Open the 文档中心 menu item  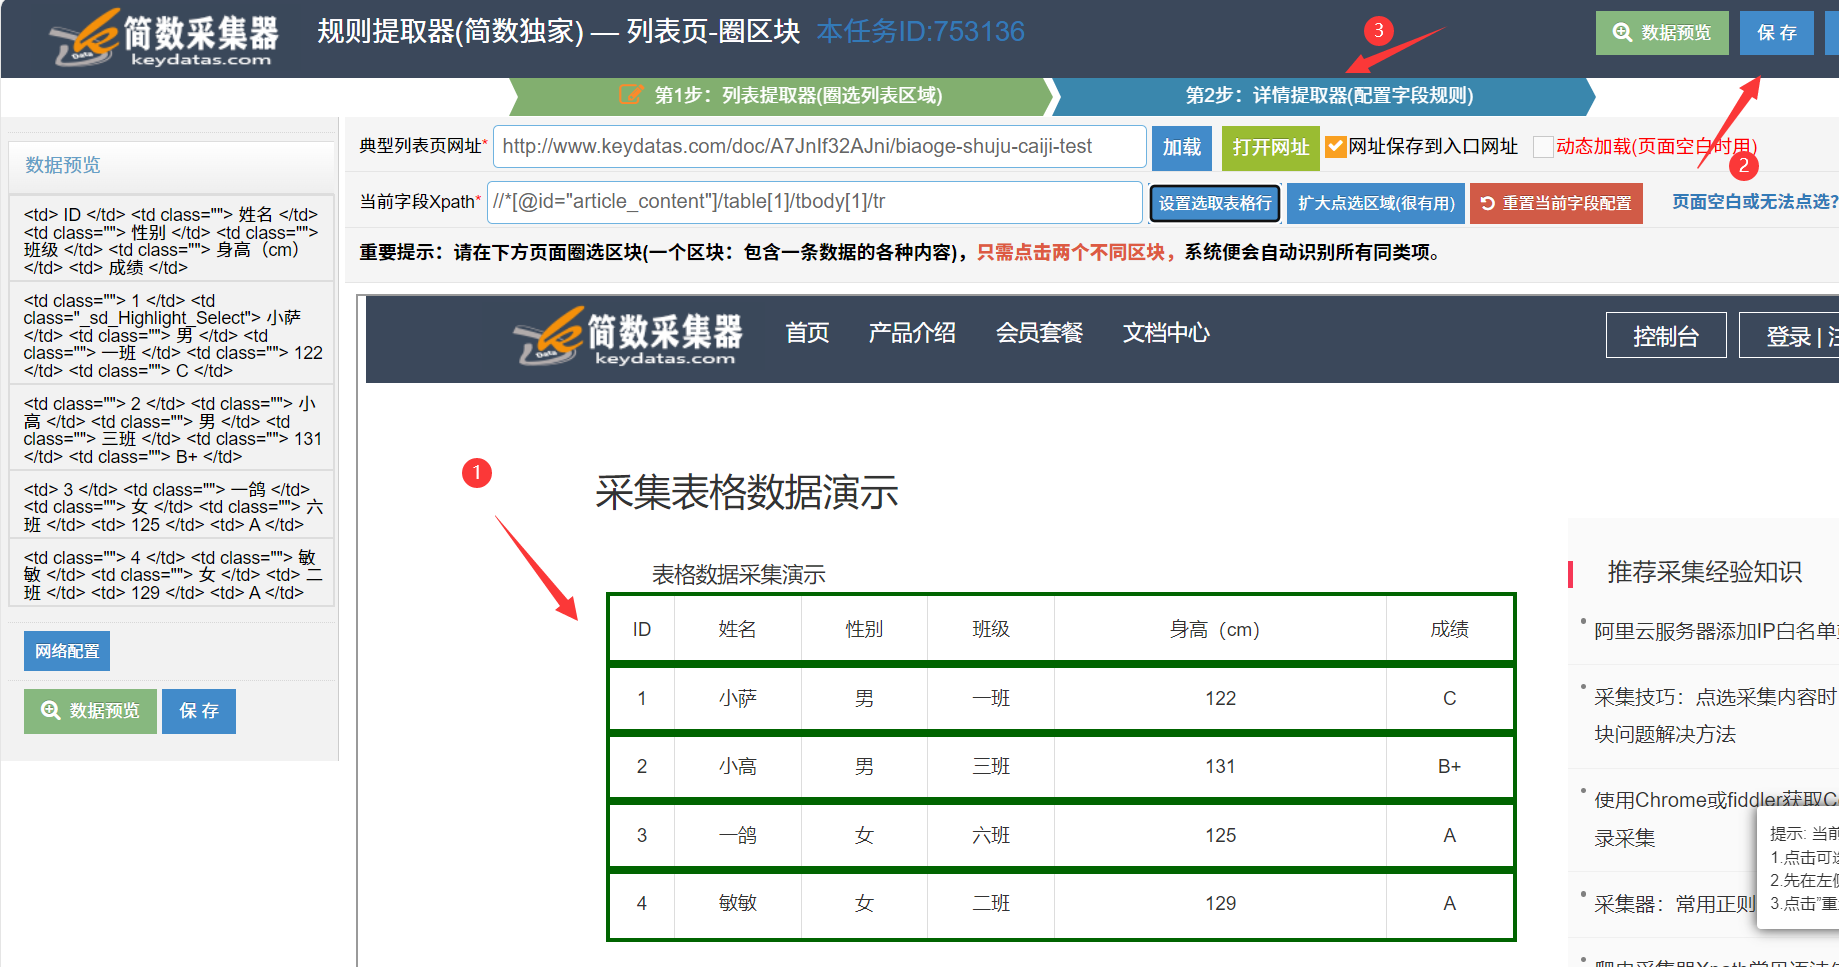pos(1165,333)
